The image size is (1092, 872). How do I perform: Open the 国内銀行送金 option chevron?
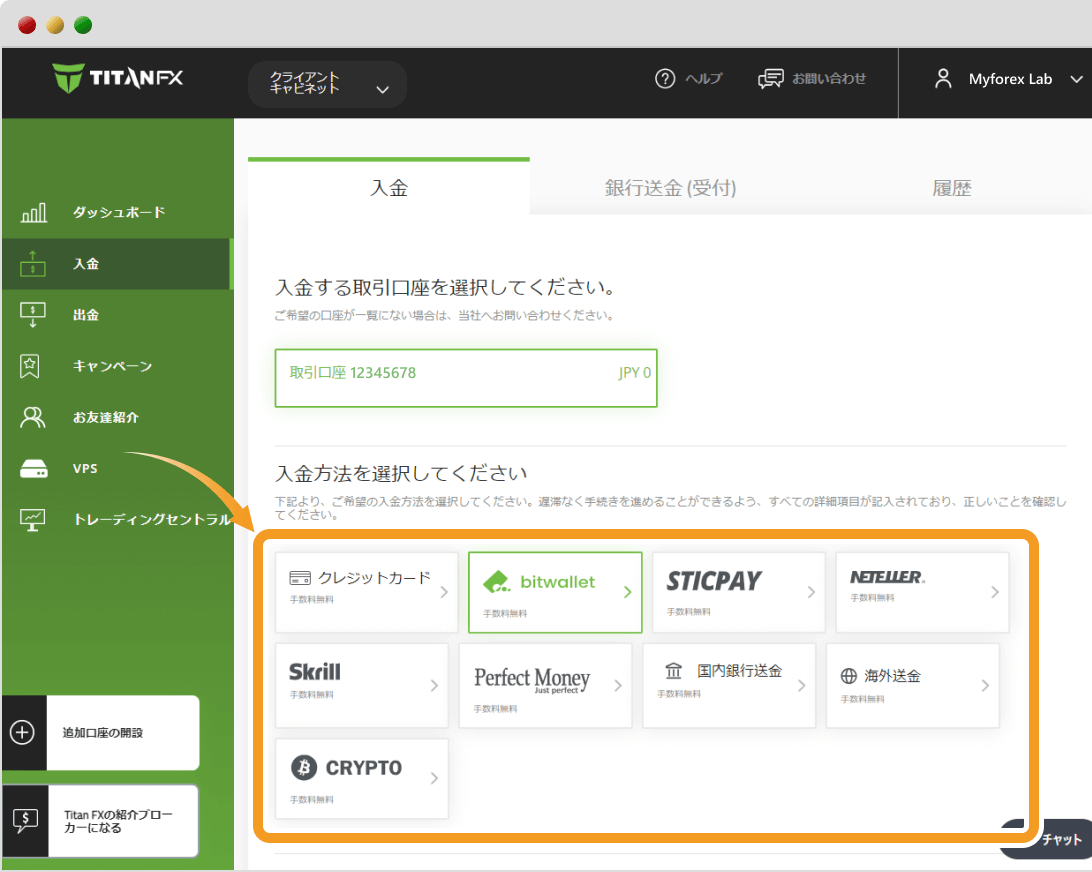click(802, 685)
